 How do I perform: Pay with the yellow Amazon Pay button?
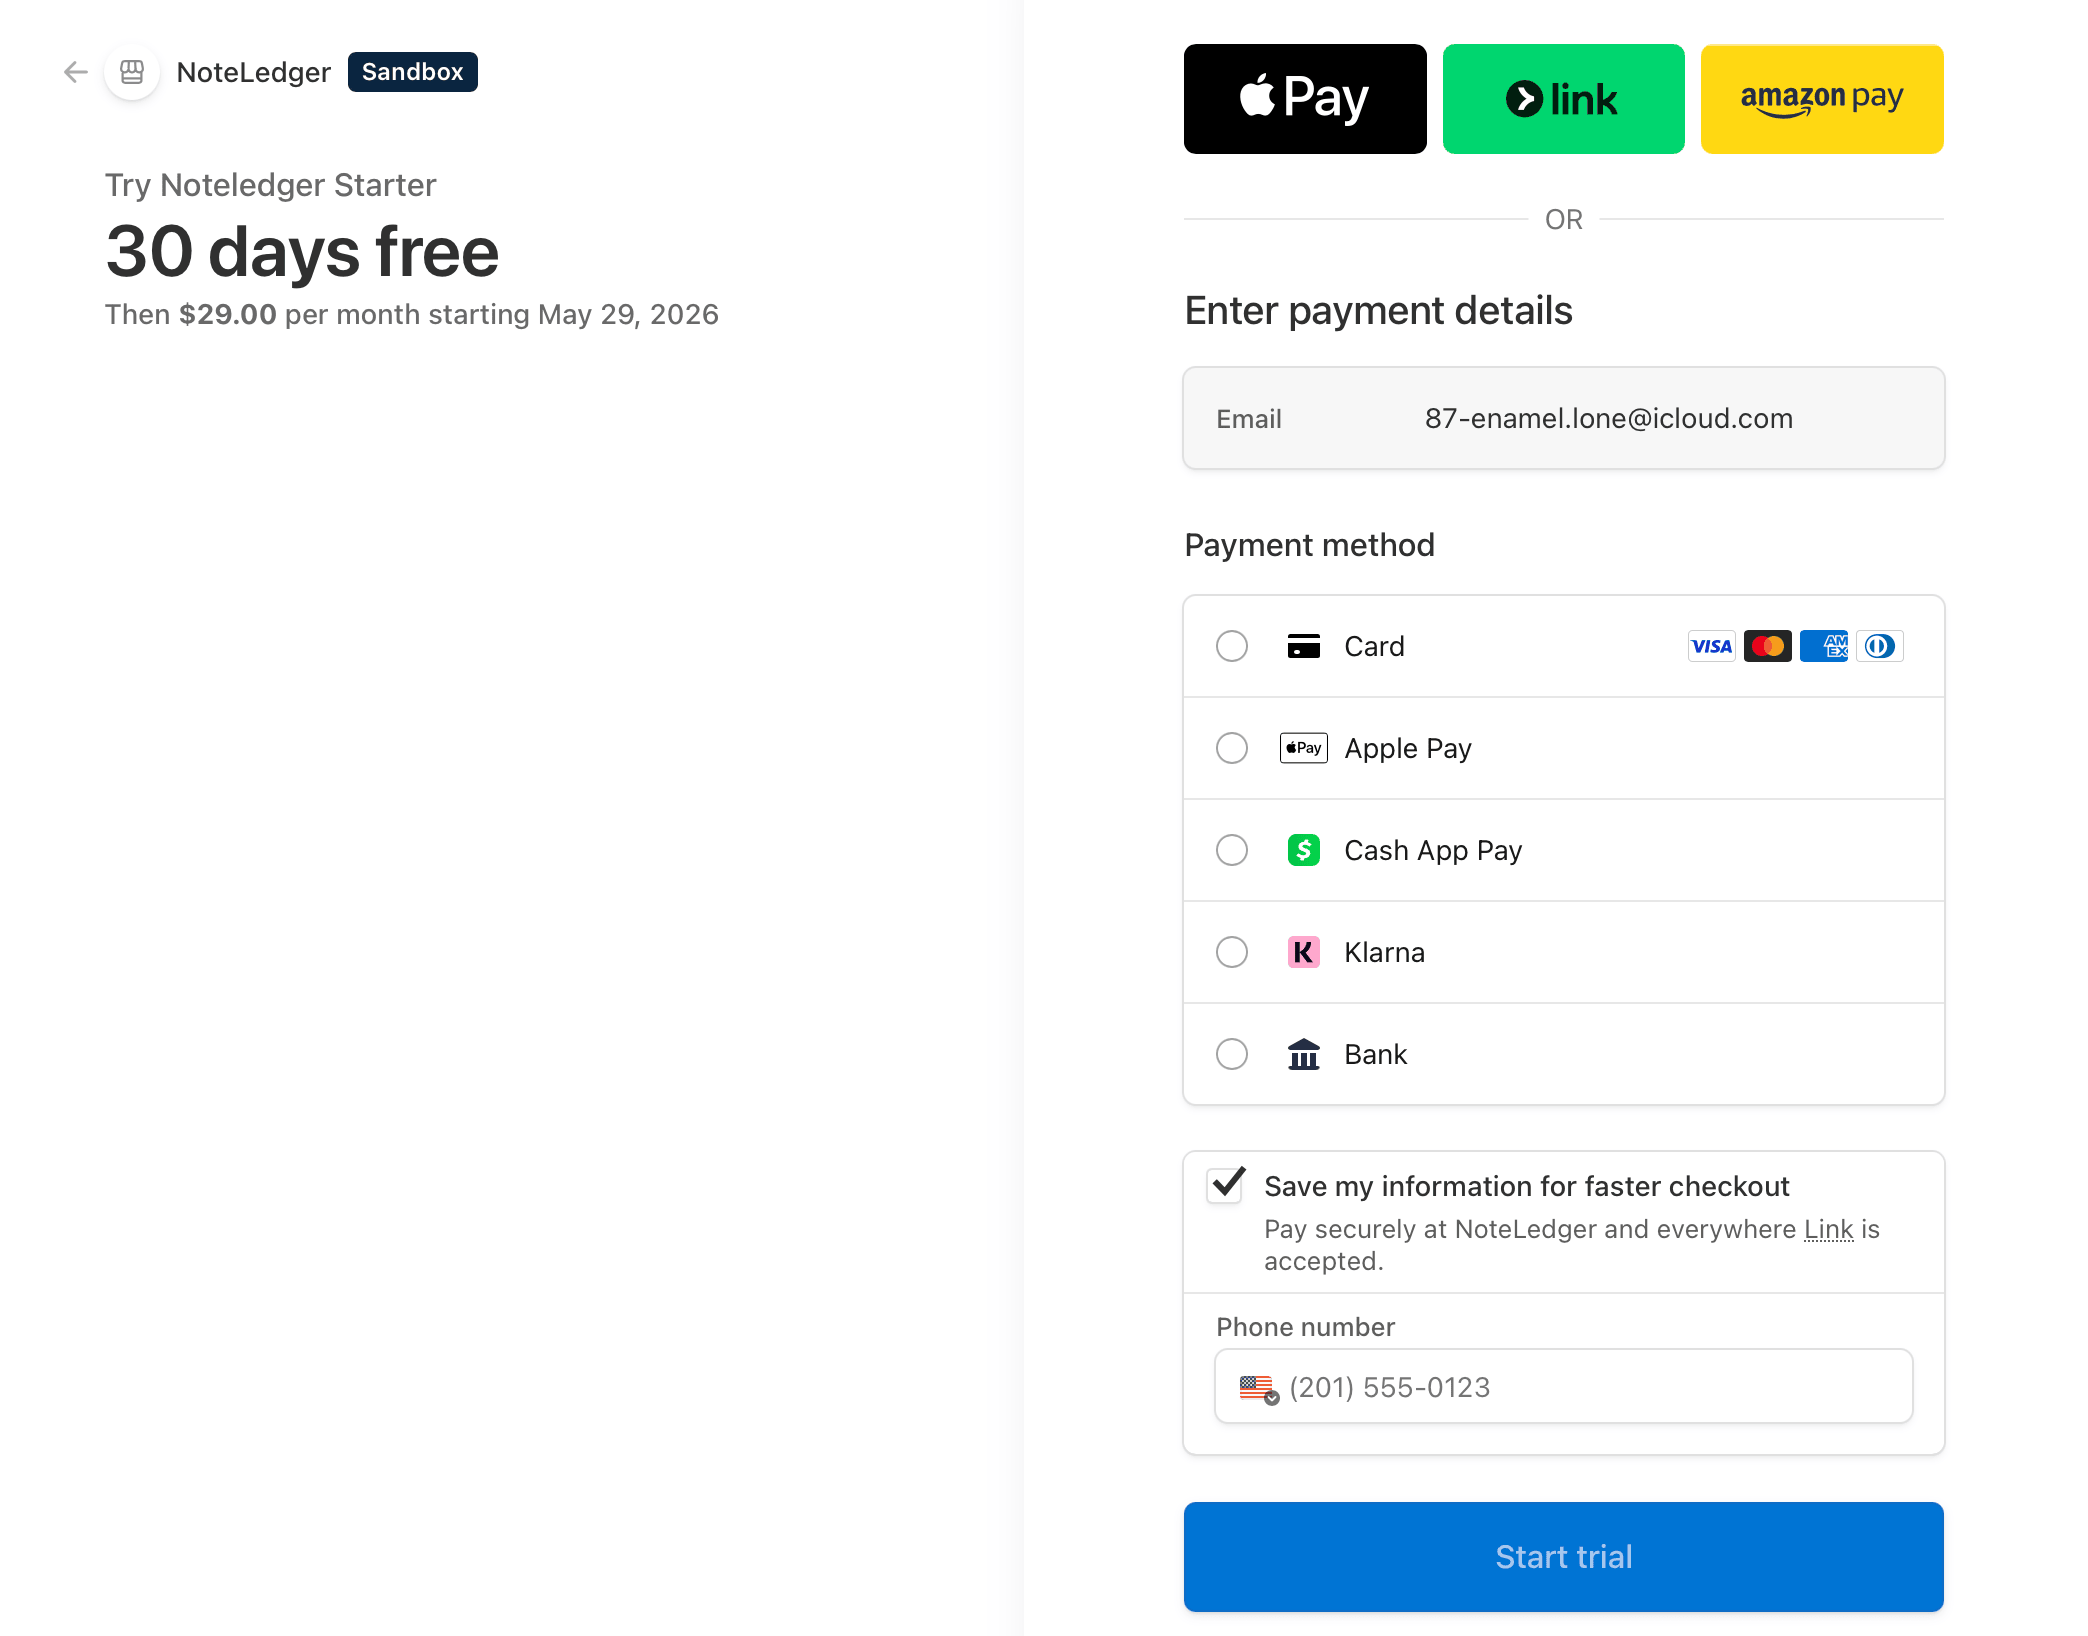pyautogui.click(x=1822, y=99)
